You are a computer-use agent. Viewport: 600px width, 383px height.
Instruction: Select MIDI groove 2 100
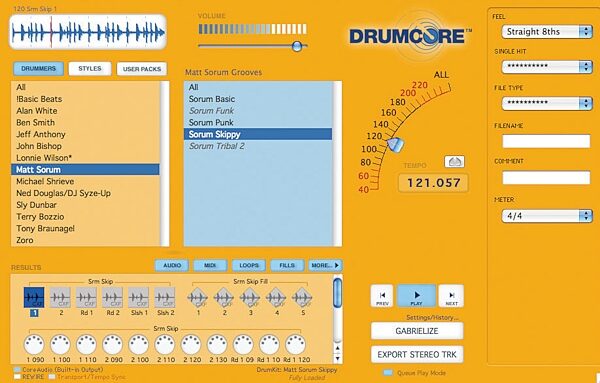click(x=139, y=344)
